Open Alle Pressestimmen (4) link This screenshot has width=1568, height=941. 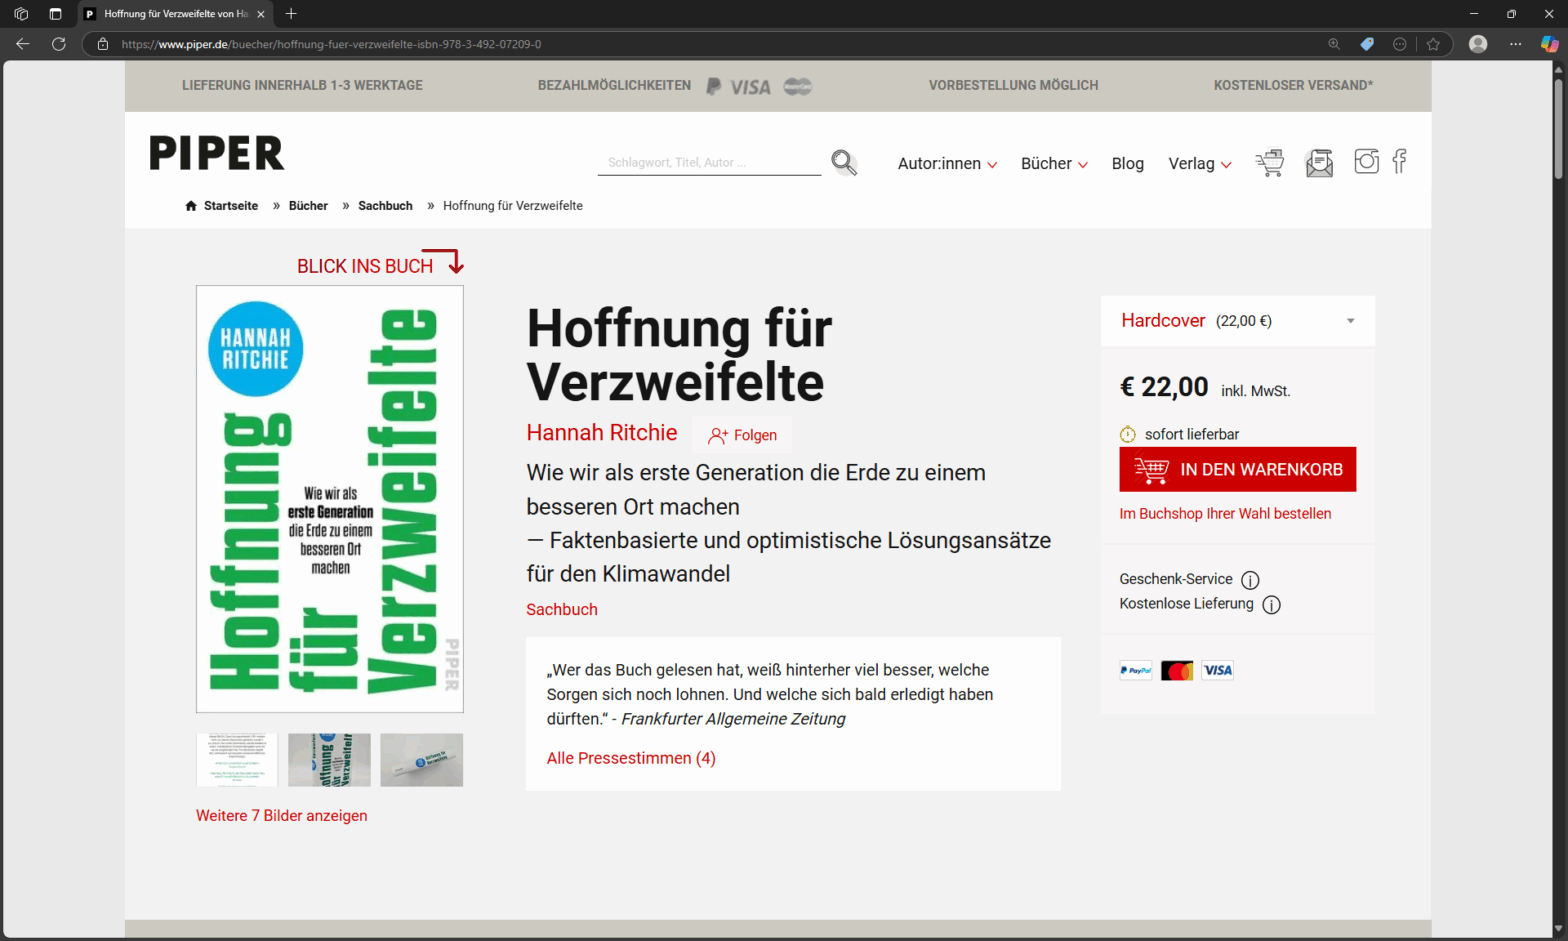coord(631,758)
